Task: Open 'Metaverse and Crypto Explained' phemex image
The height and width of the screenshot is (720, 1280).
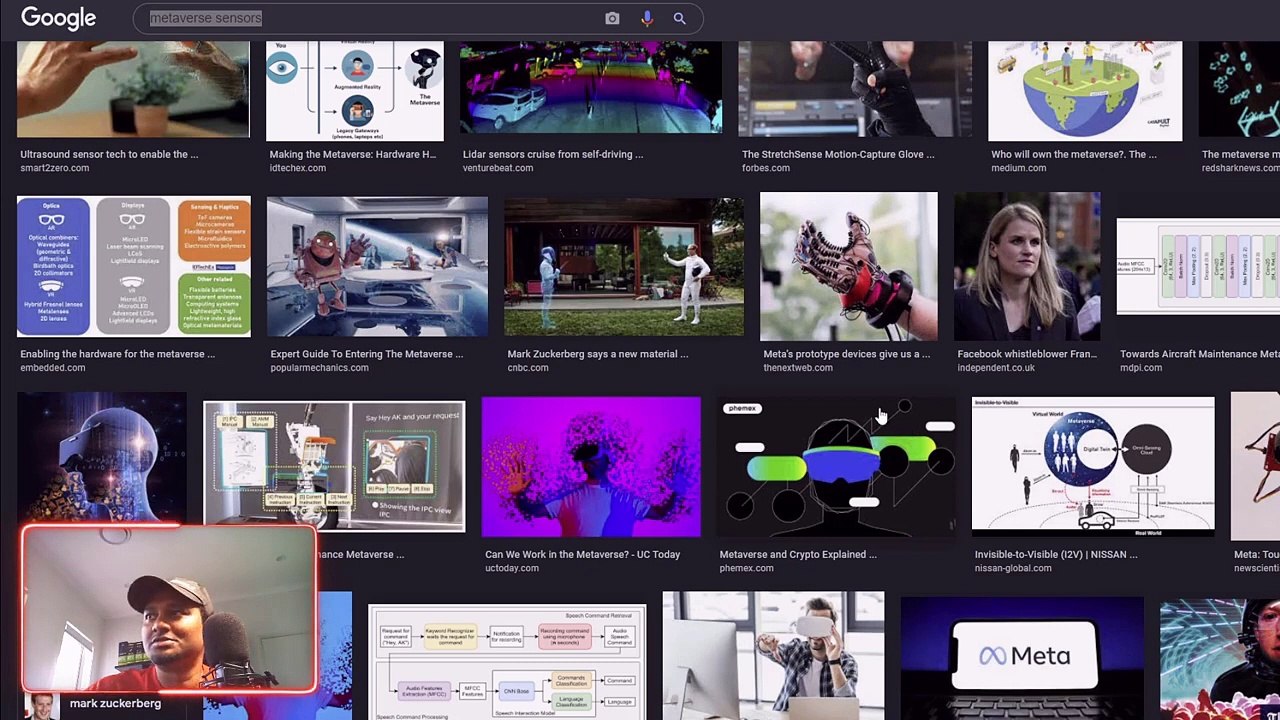Action: tap(837, 467)
